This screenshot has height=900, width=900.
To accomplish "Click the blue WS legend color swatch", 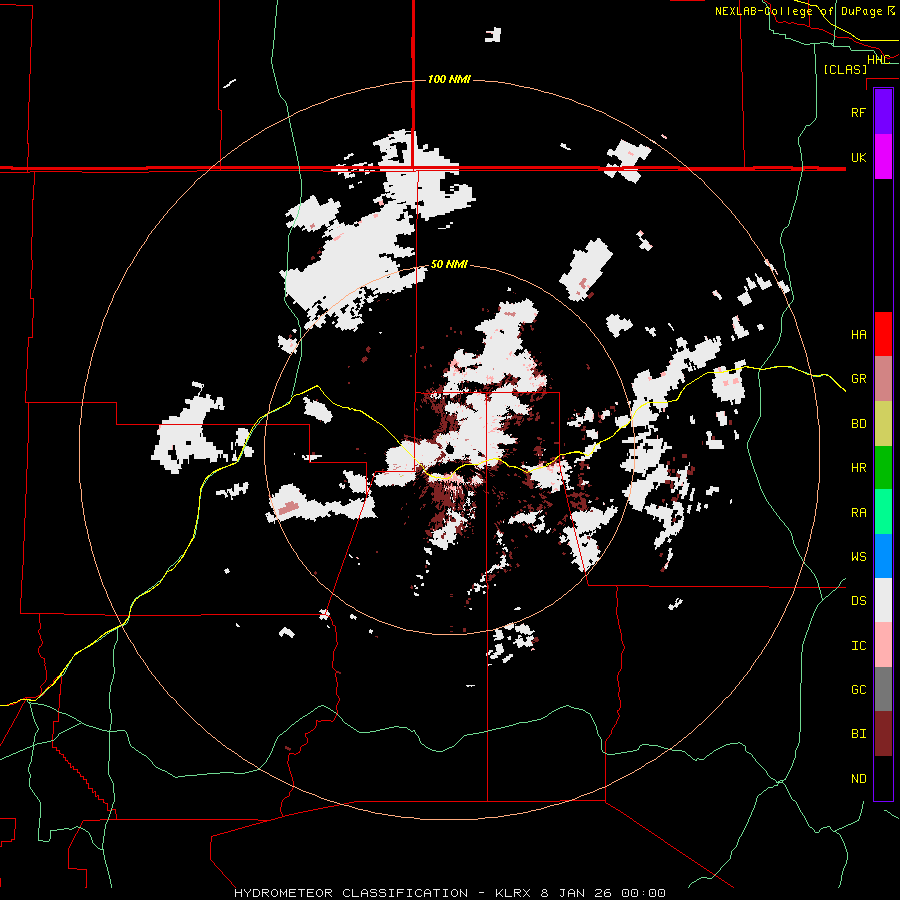I will click(883, 556).
